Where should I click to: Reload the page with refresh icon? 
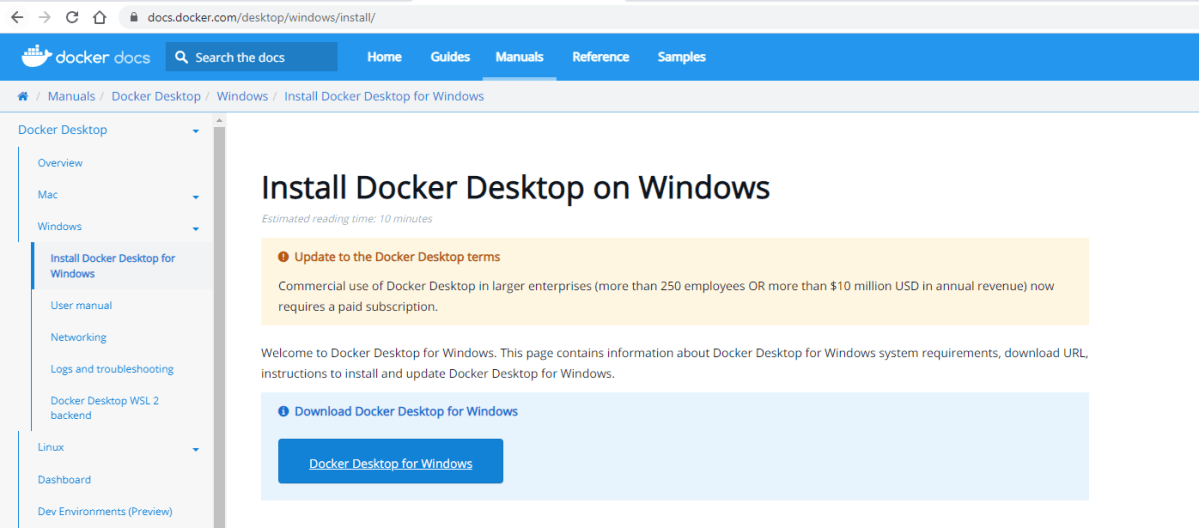pyautogui.click(x=72, y=17)
